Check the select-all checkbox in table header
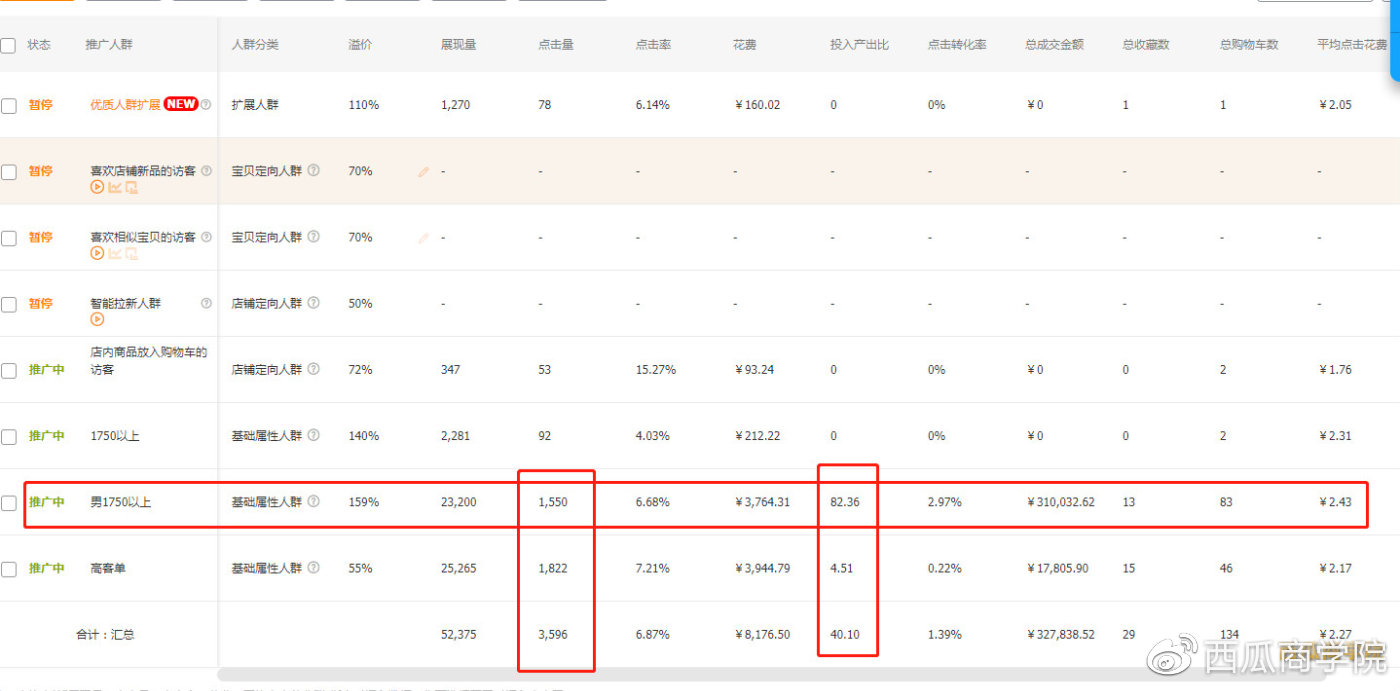This screenshot has width=1400, height=691. 8,45
